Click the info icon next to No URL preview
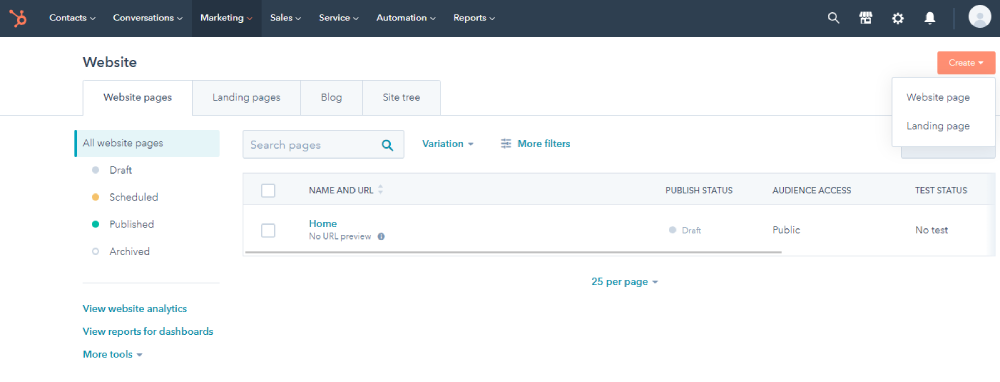 (x=381, y=237)
